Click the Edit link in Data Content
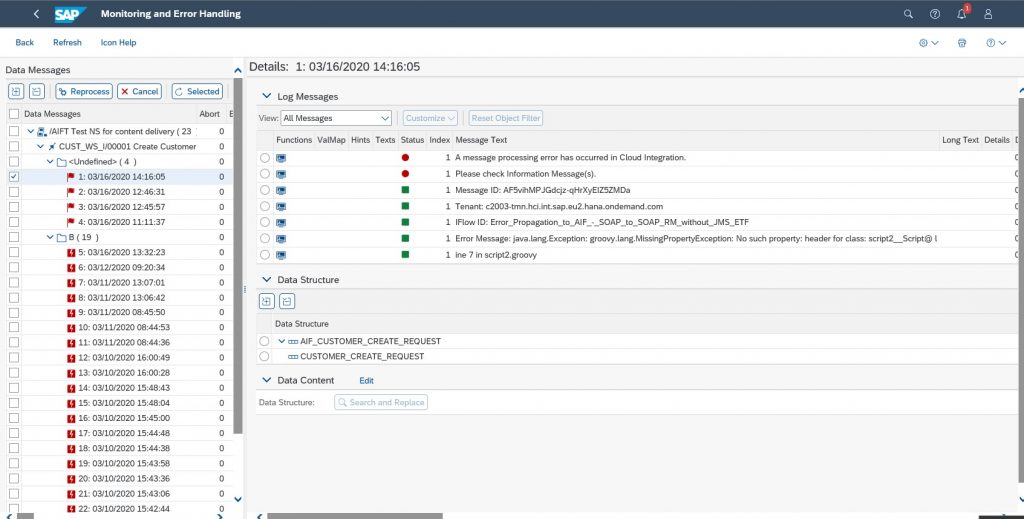The height and width of the screenshot is (519, 1024). coord(366,381)
